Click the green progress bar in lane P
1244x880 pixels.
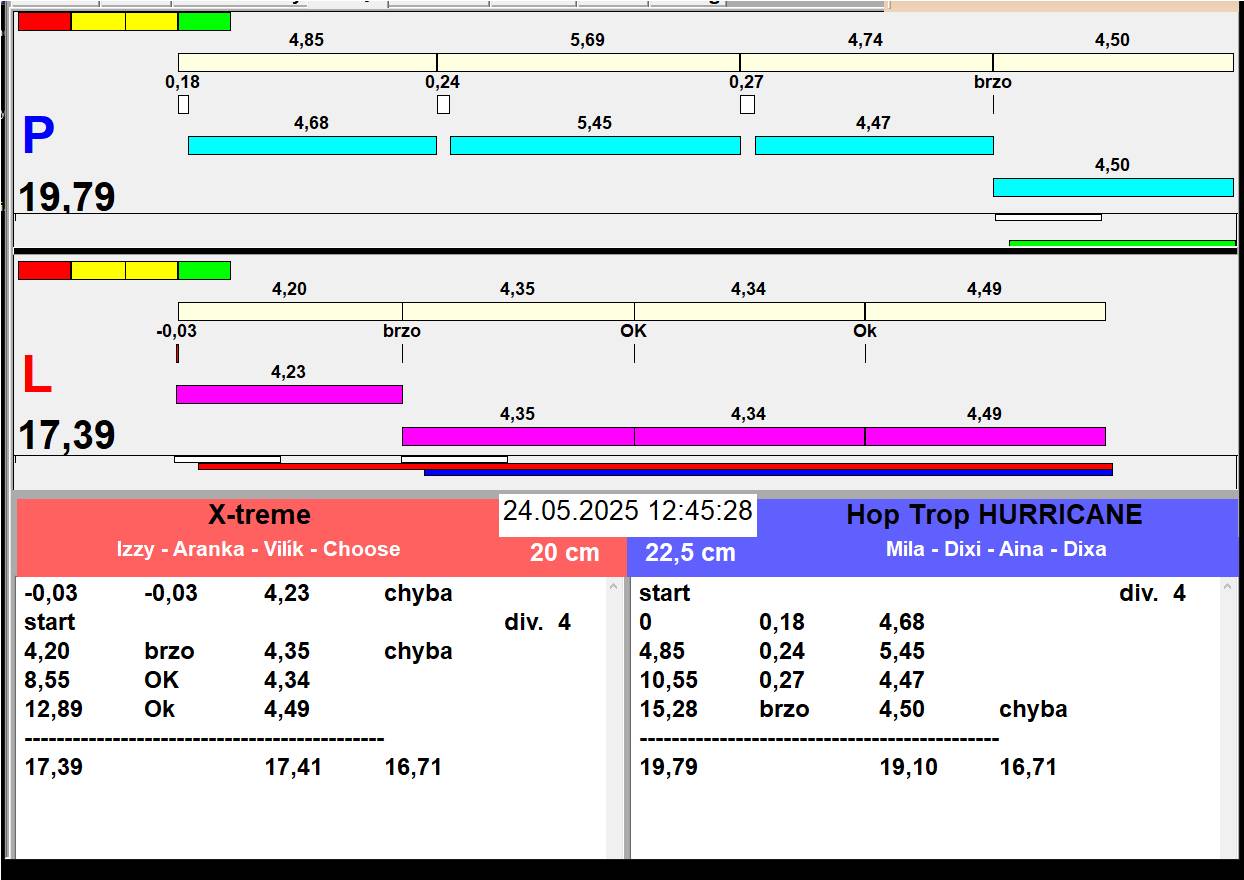1122,243
